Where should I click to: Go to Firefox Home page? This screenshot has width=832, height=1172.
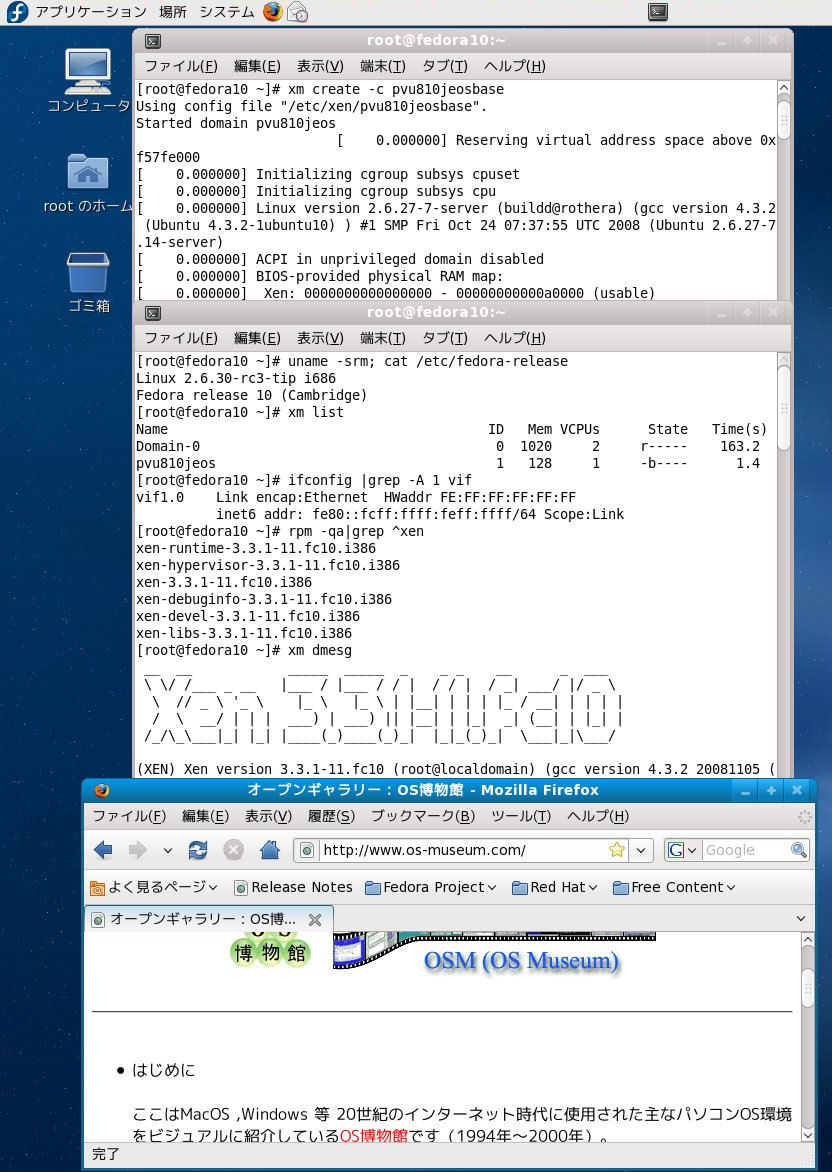coord(270,850)
